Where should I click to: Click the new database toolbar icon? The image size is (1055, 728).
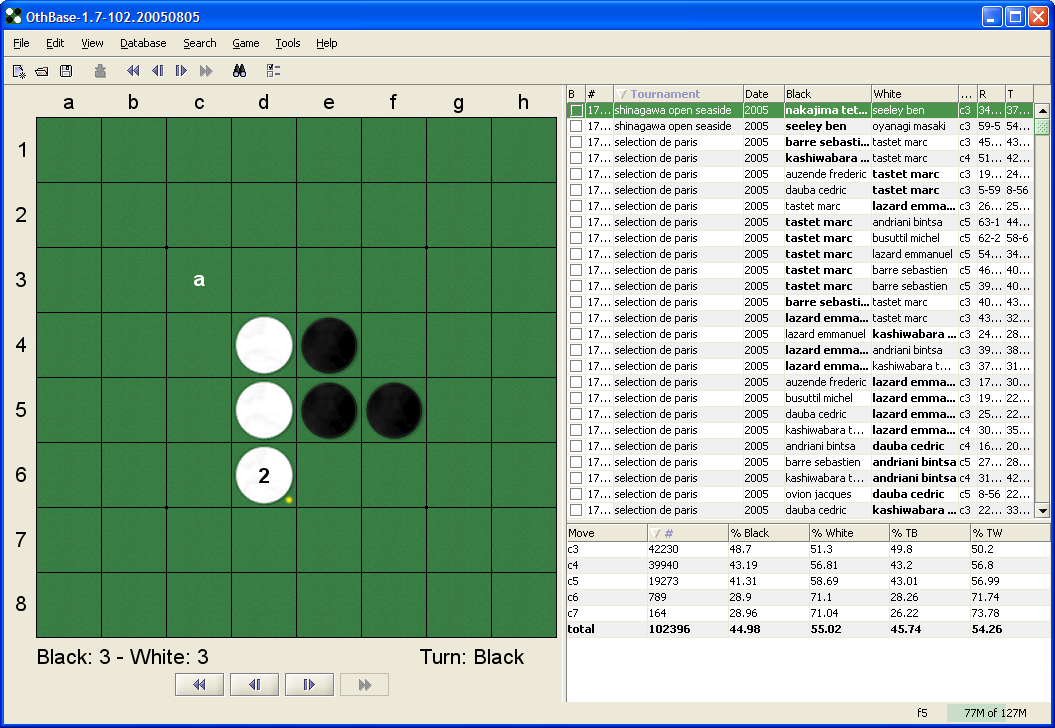(20, 71)
